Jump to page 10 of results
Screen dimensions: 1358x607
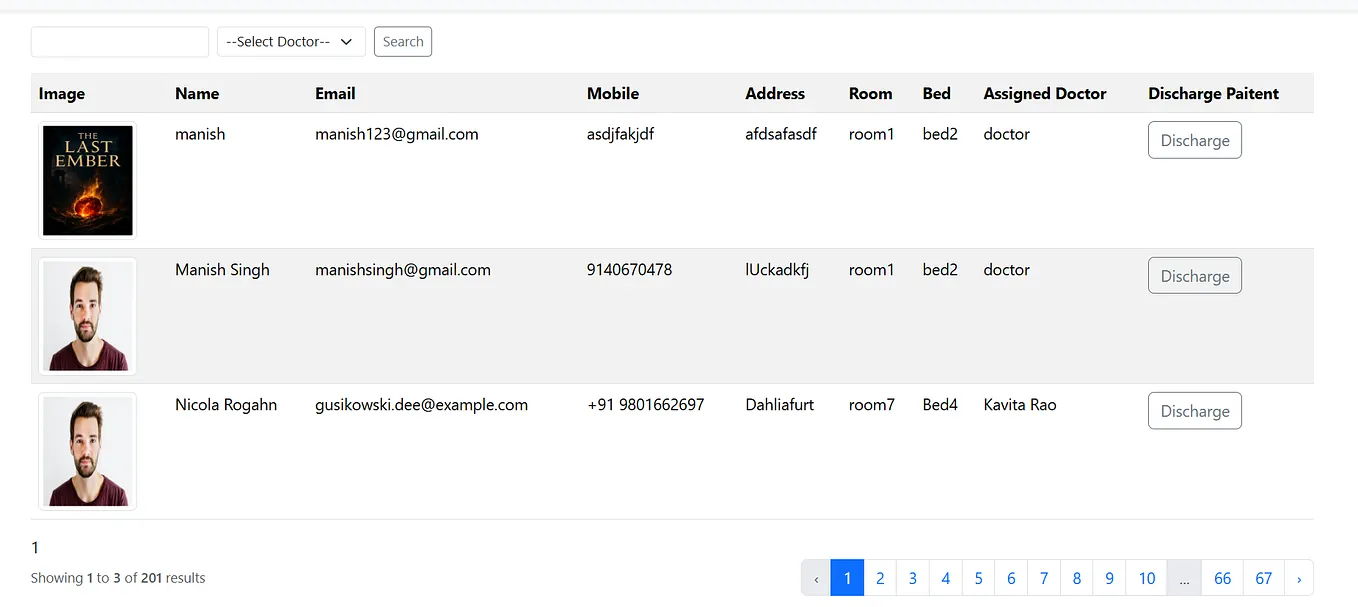point(1146,578)
